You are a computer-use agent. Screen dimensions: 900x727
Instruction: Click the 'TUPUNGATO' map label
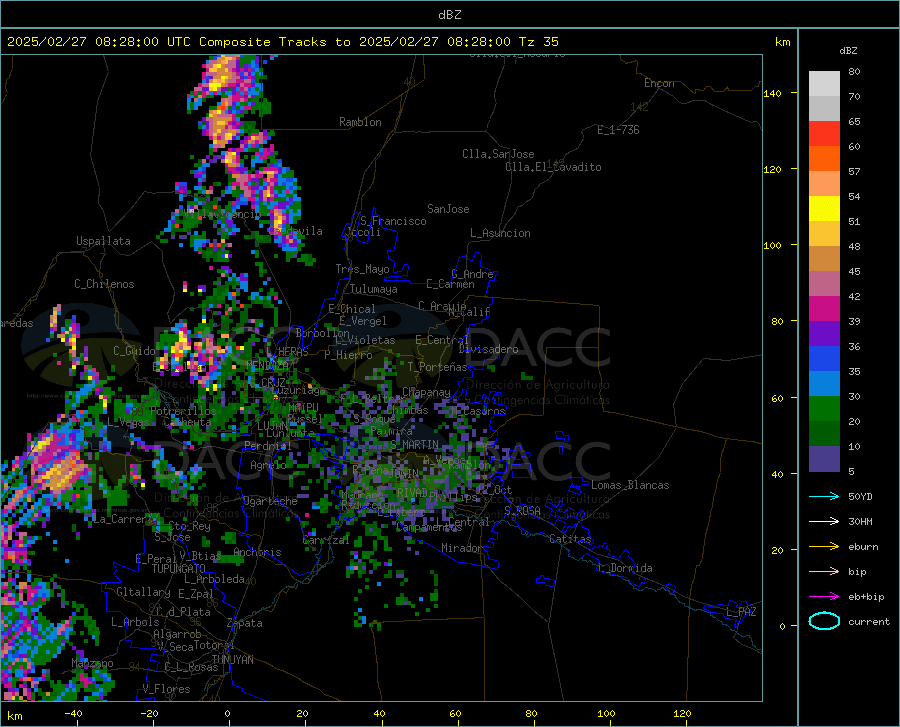coord(179,569)
